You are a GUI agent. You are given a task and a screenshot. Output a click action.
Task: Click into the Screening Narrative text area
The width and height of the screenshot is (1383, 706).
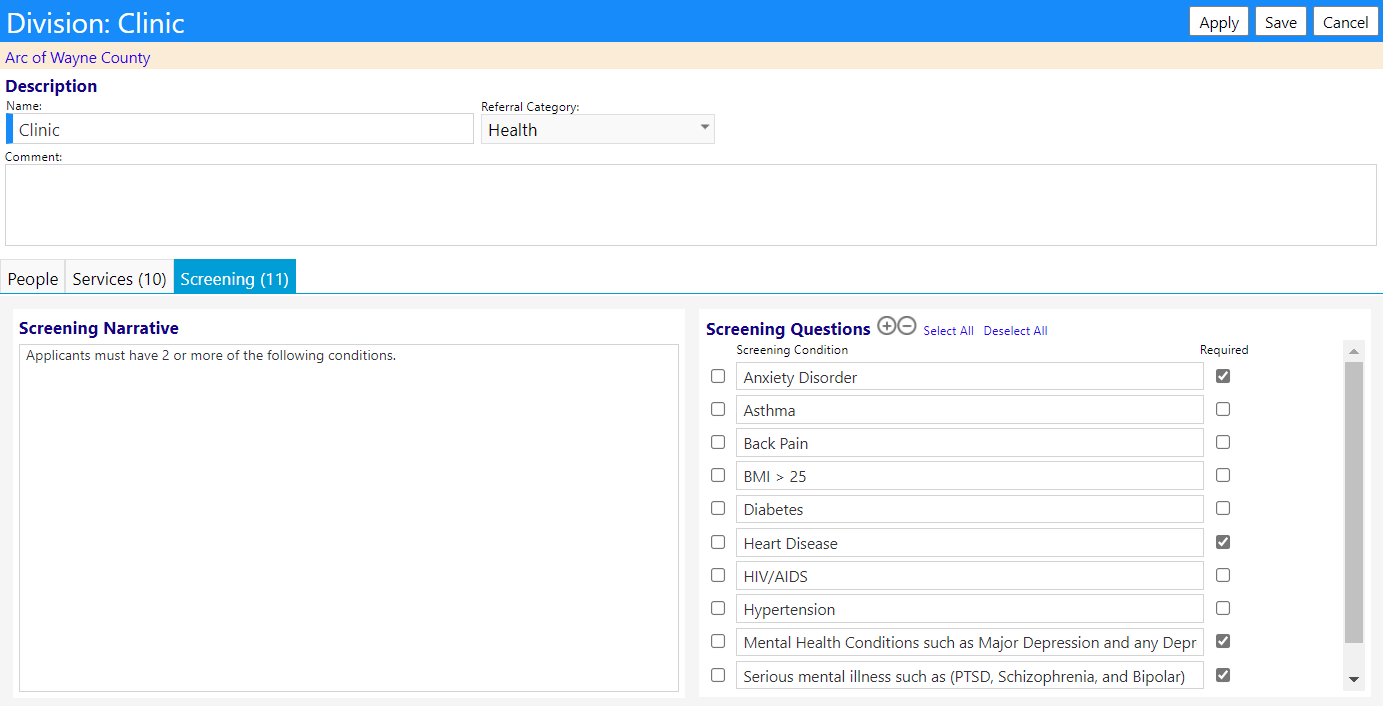[349, 518]
